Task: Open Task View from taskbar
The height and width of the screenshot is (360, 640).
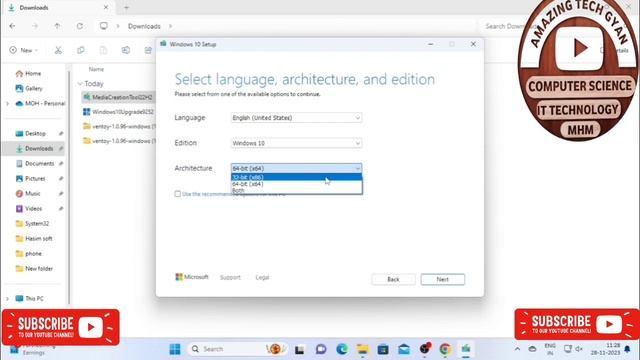Action: click(x=300, y=349)
